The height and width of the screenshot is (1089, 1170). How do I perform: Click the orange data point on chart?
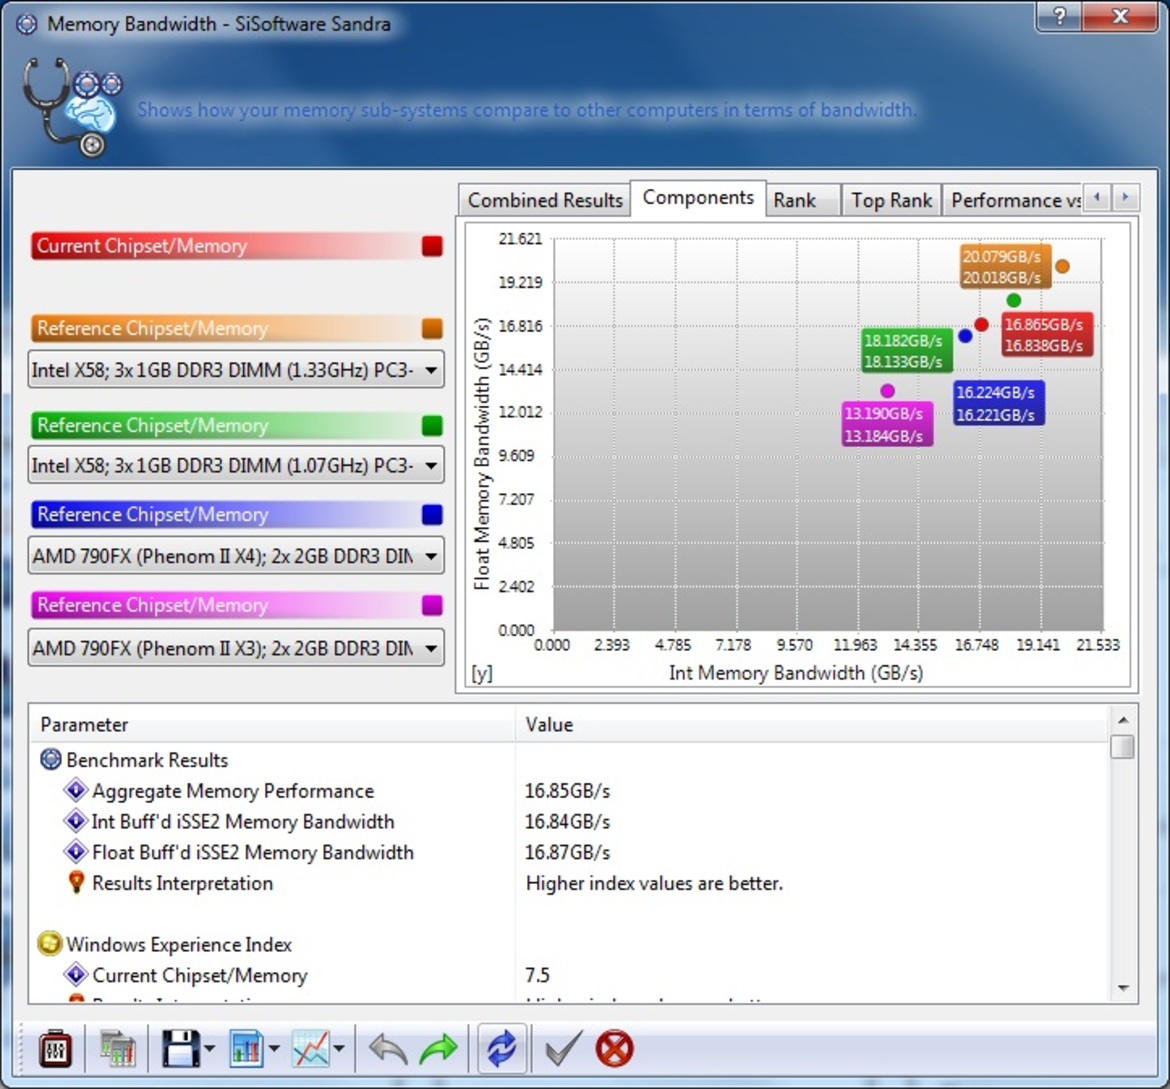1062,266
